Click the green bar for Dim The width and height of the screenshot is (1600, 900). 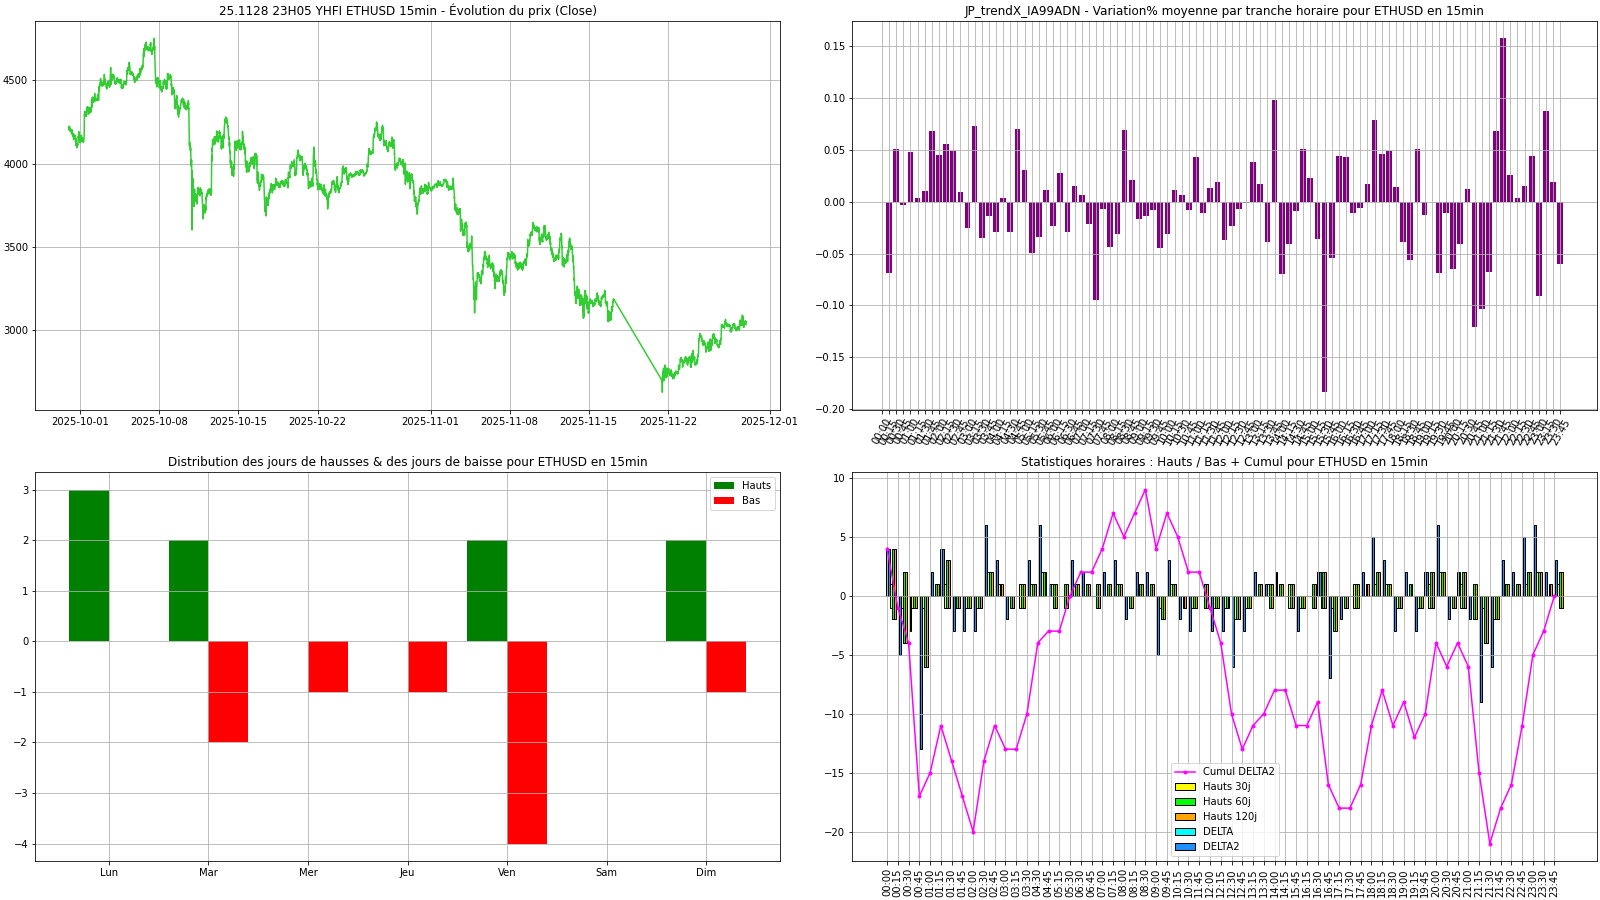point(686,591)
